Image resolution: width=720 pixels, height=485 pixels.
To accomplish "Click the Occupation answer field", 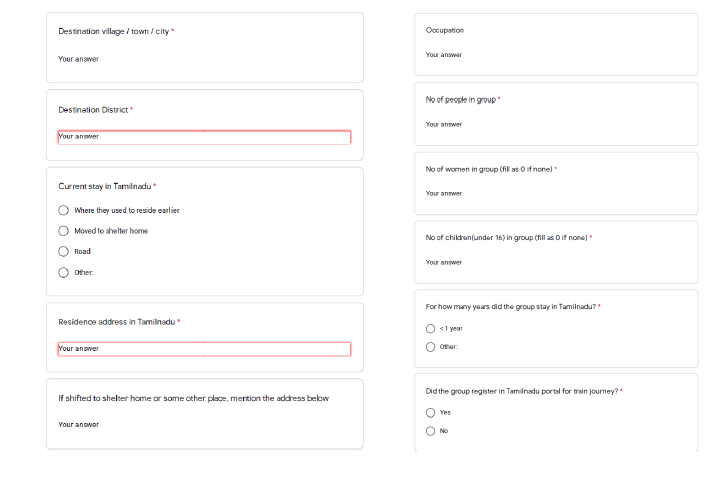I will [x=555, y=55].
